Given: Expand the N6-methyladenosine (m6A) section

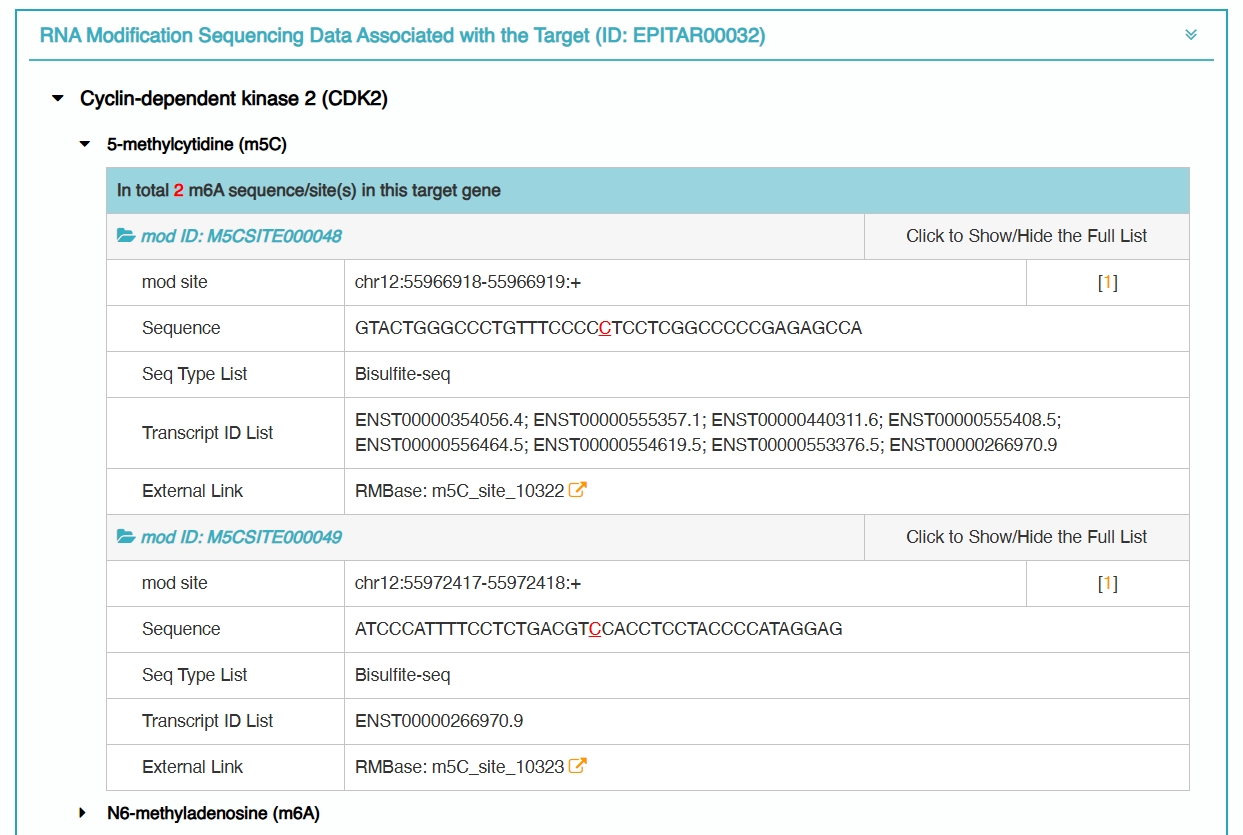Looking at the screenshot, I should 84,813.
